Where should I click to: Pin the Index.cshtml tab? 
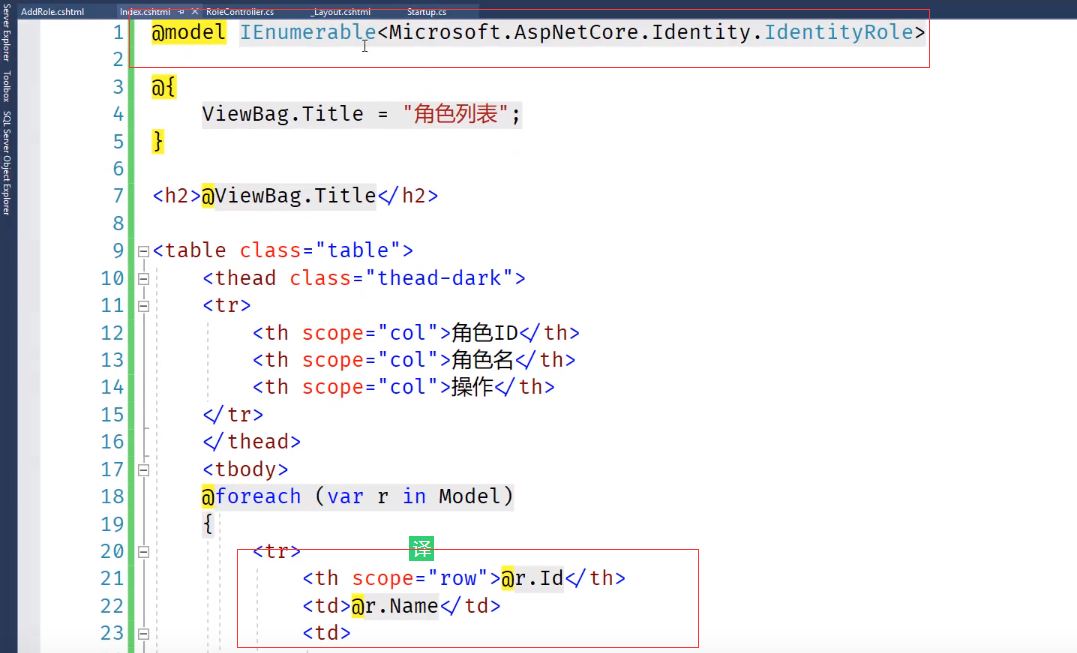click(x=181, y=12)
